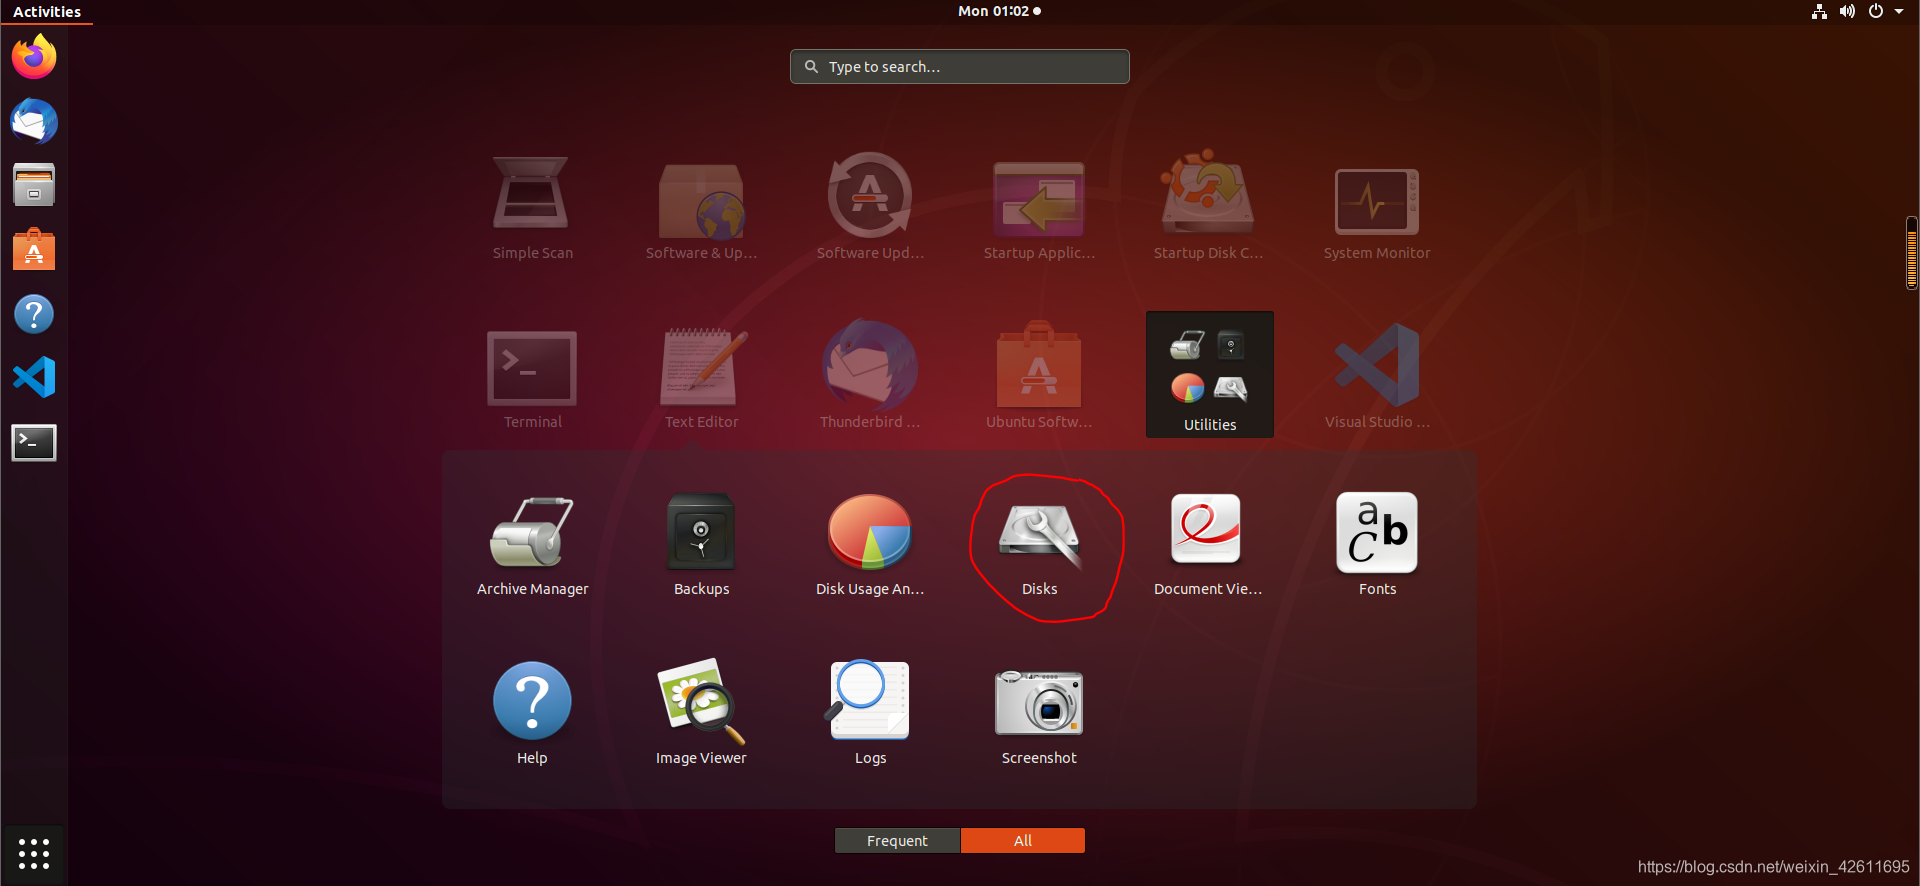Launch Disk Usage Analyzer
Viewport: 1920px width, 886px height.
(870, 546)
